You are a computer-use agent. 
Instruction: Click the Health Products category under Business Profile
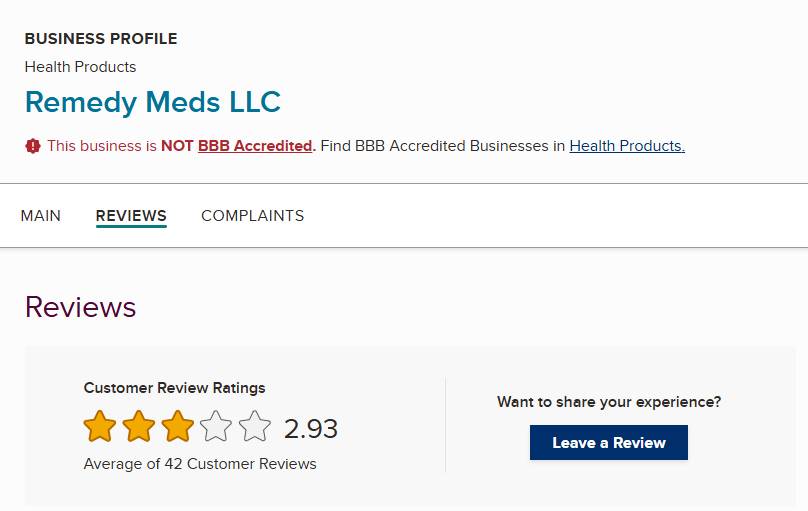pyautogui.click(x=81, y=67)
